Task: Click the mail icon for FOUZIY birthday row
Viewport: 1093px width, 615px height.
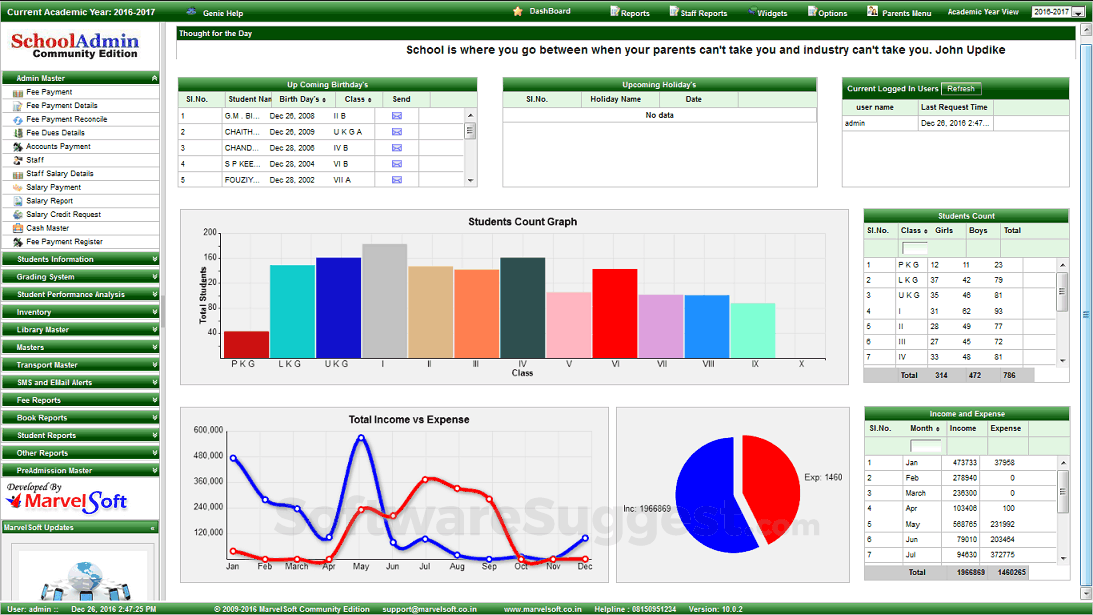Action: 396,180
